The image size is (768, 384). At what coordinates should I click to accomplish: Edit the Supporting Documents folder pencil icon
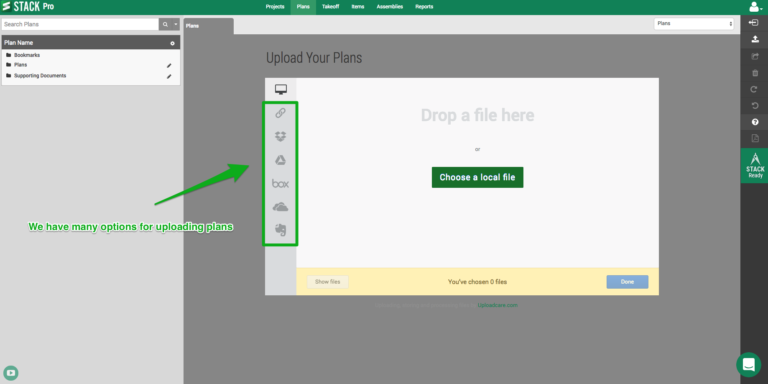click(x=169, y=76)
